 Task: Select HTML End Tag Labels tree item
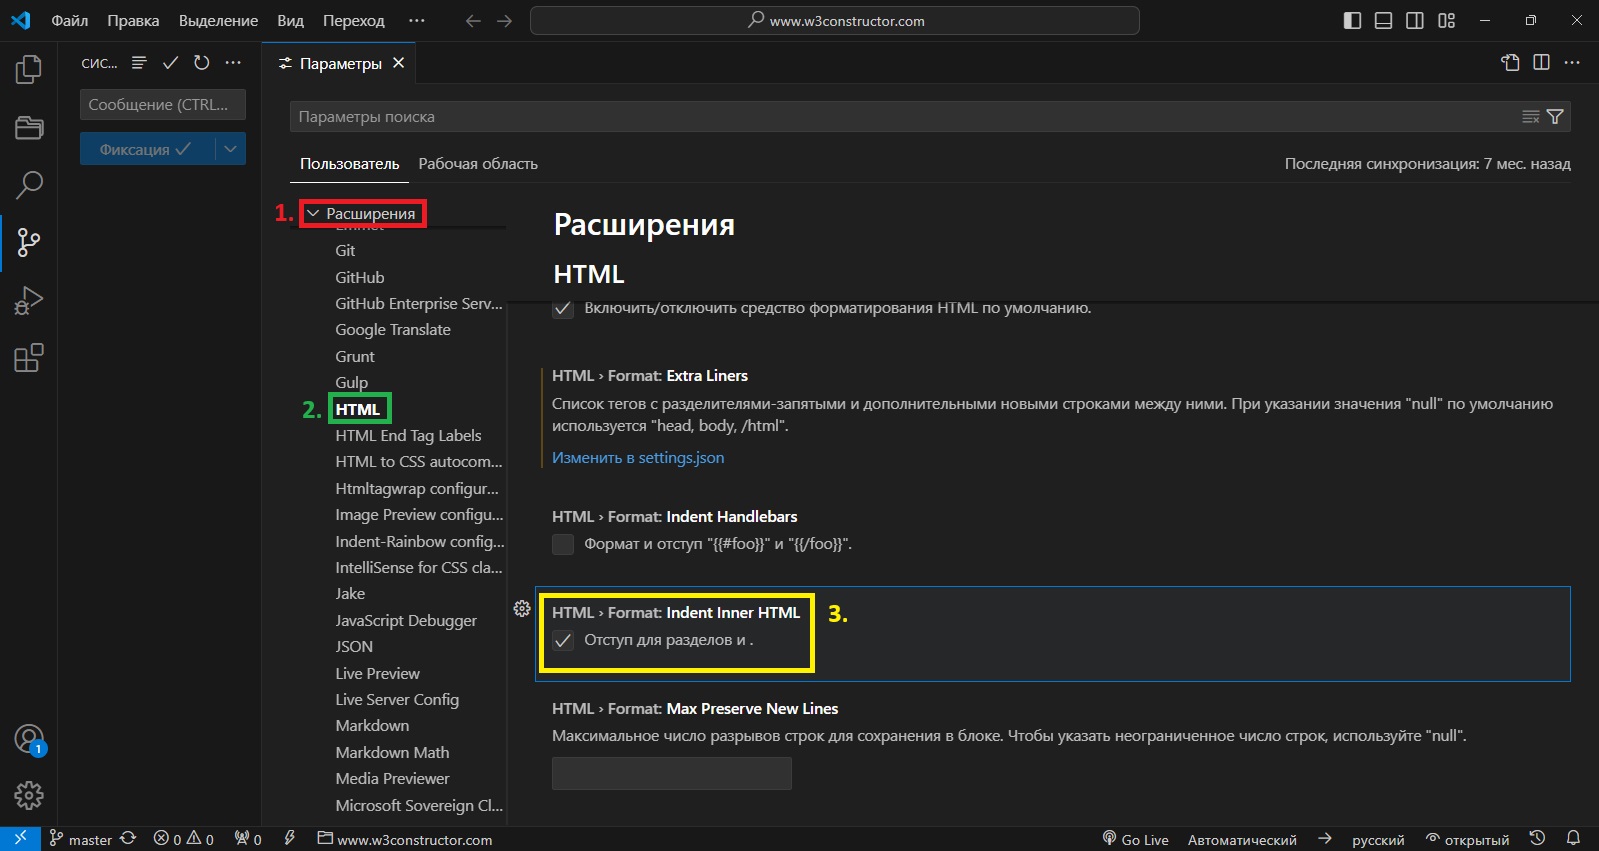click(408, 436)
